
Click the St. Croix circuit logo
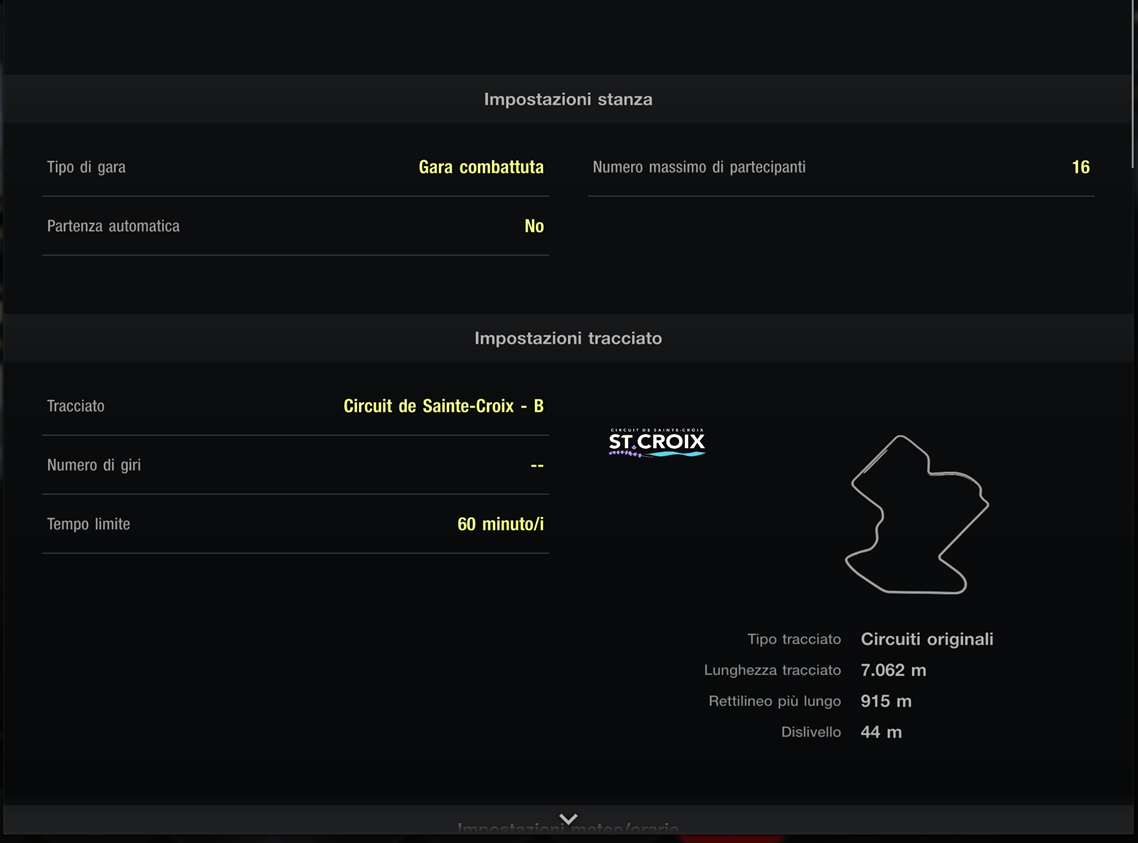pyautogui.click(x=657, y=442)
